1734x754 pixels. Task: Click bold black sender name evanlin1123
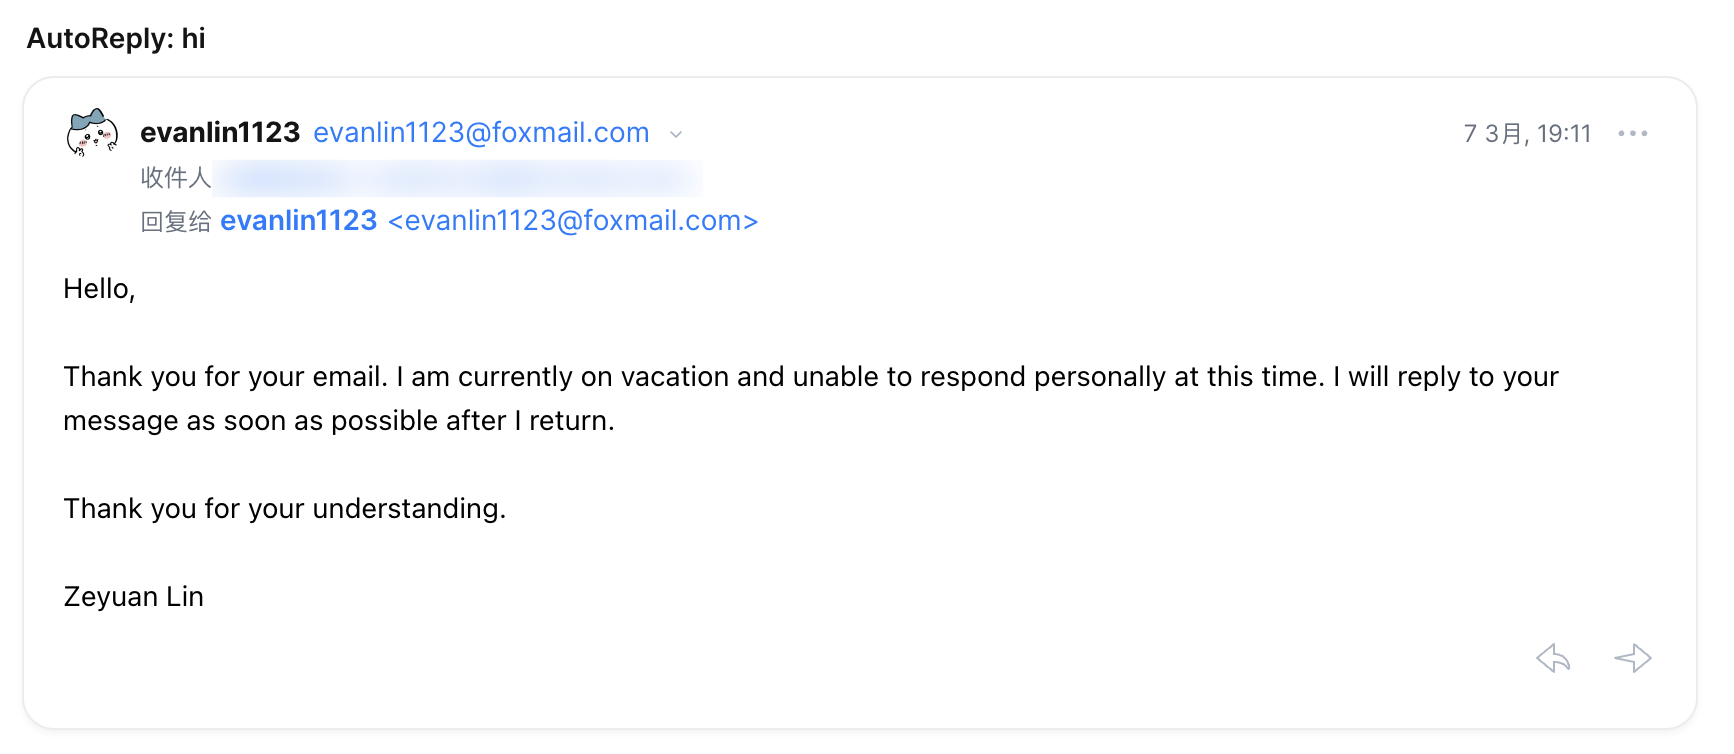tap(220, 133)
